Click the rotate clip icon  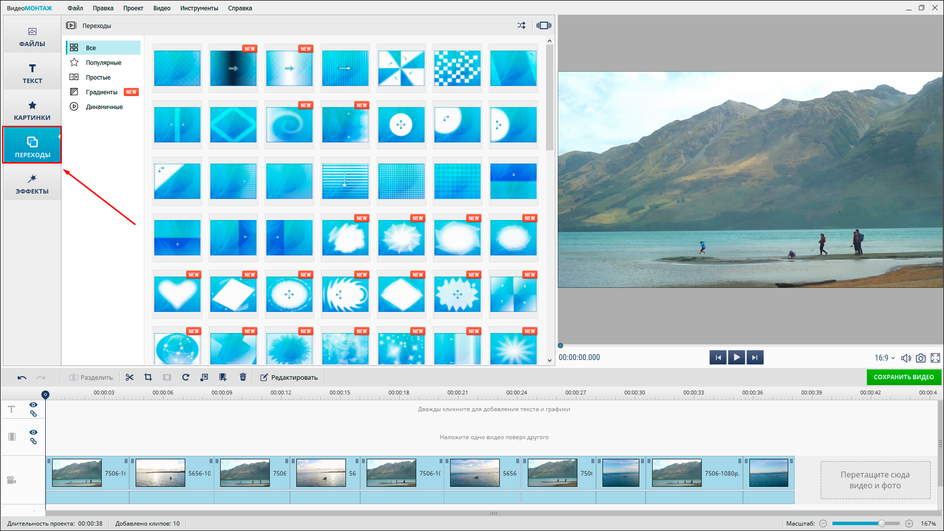click(186, 377)
